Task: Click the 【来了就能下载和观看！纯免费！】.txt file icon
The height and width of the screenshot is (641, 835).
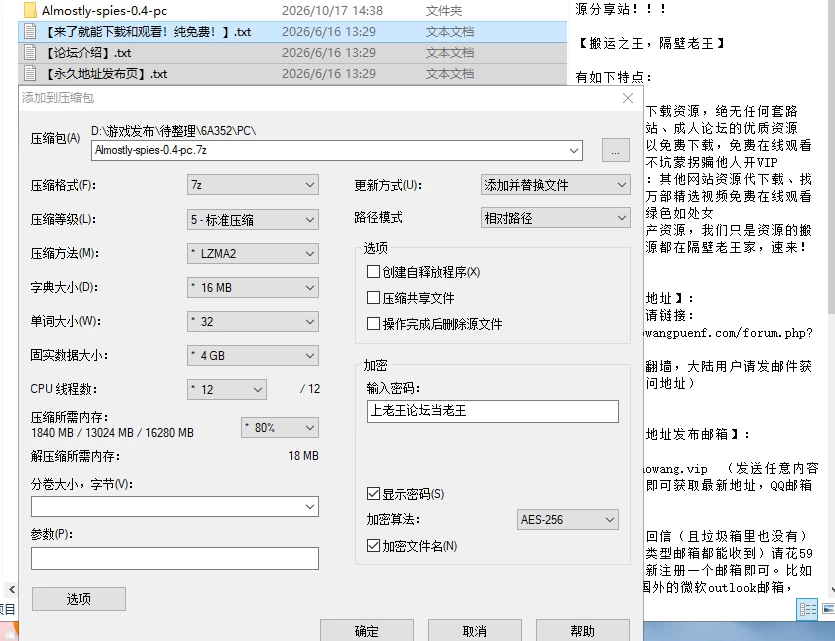Action: pyautogui.click(x=30, y=32)
